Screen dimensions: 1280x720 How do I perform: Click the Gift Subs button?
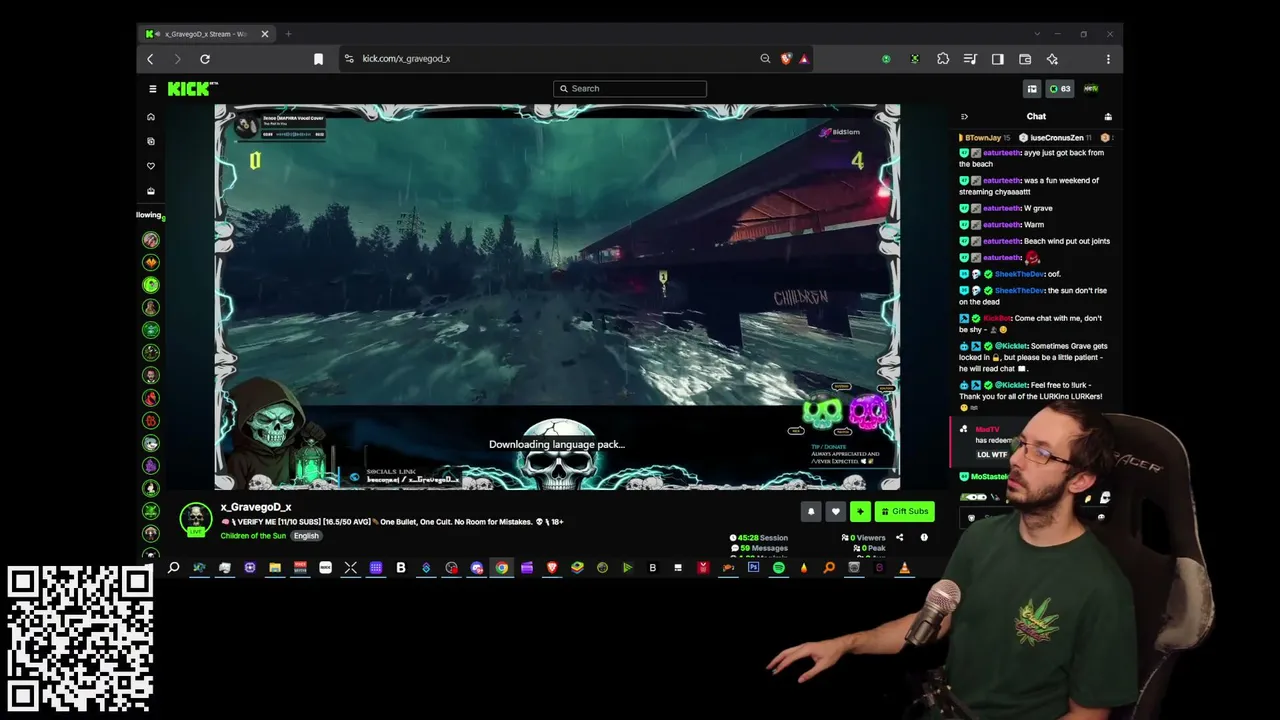point(904,512)
